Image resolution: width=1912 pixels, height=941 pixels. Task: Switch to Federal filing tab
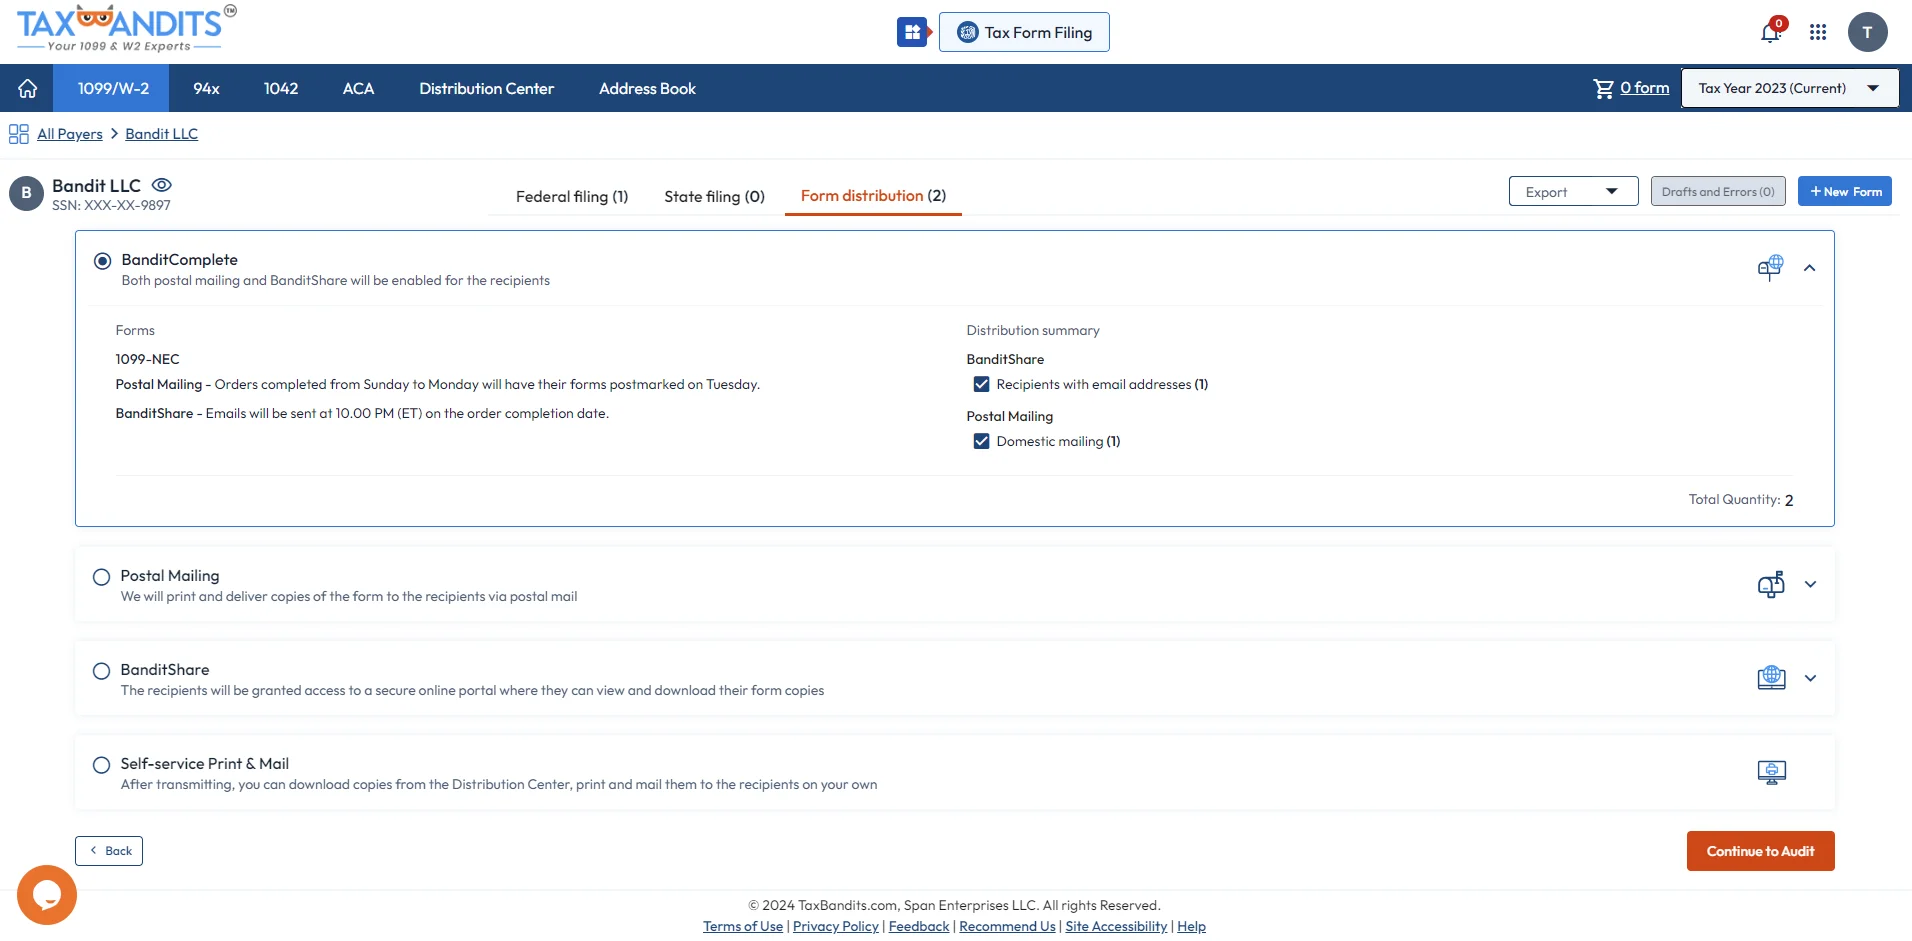click(572, 196)
